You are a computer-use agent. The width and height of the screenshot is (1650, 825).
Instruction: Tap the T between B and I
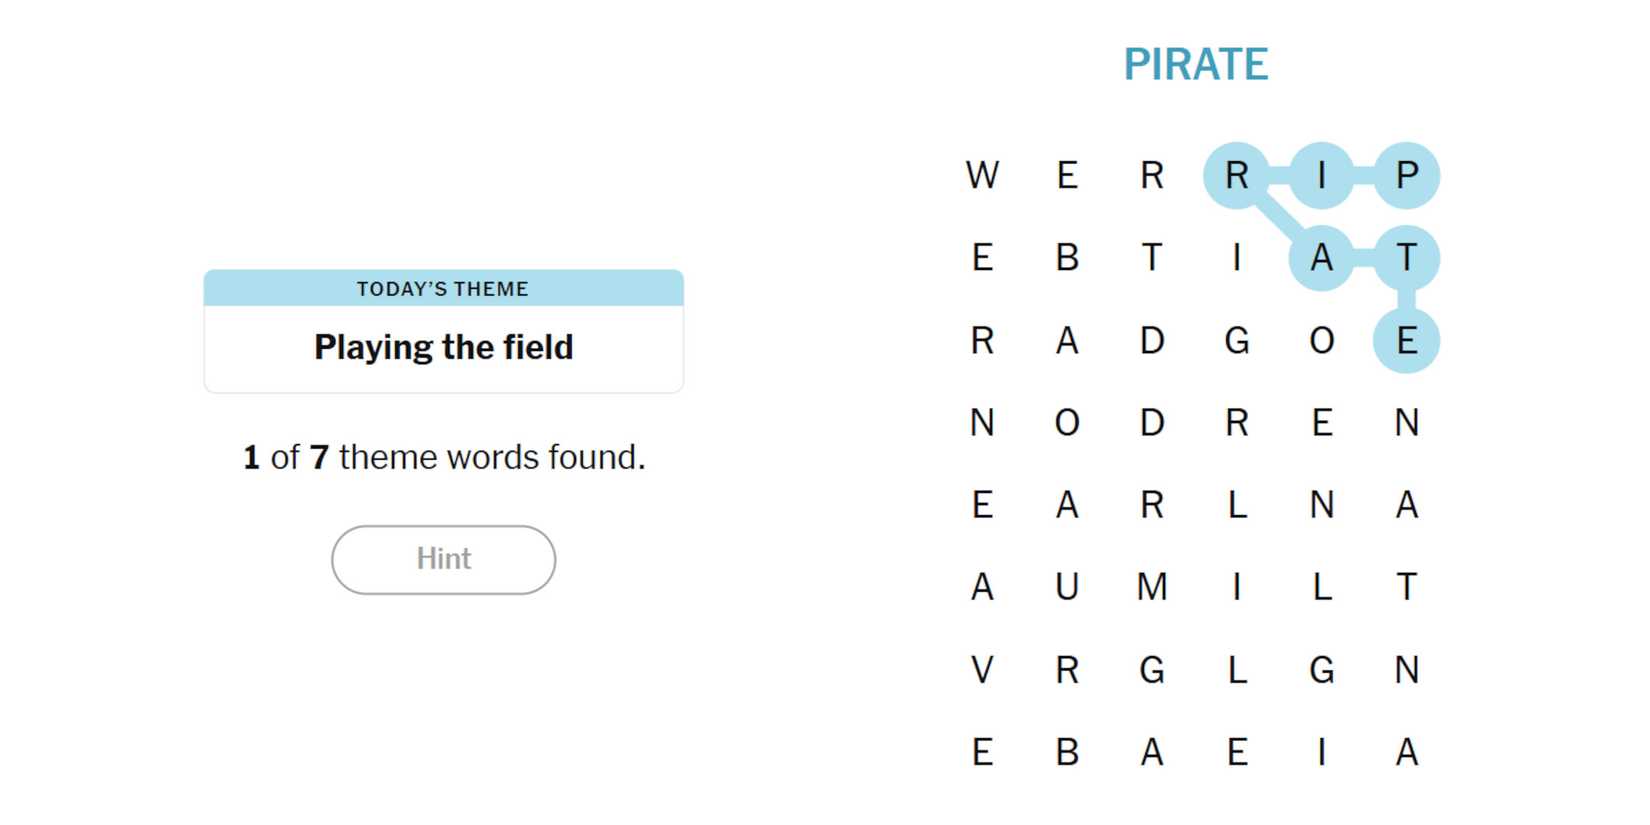point(1152,258)
